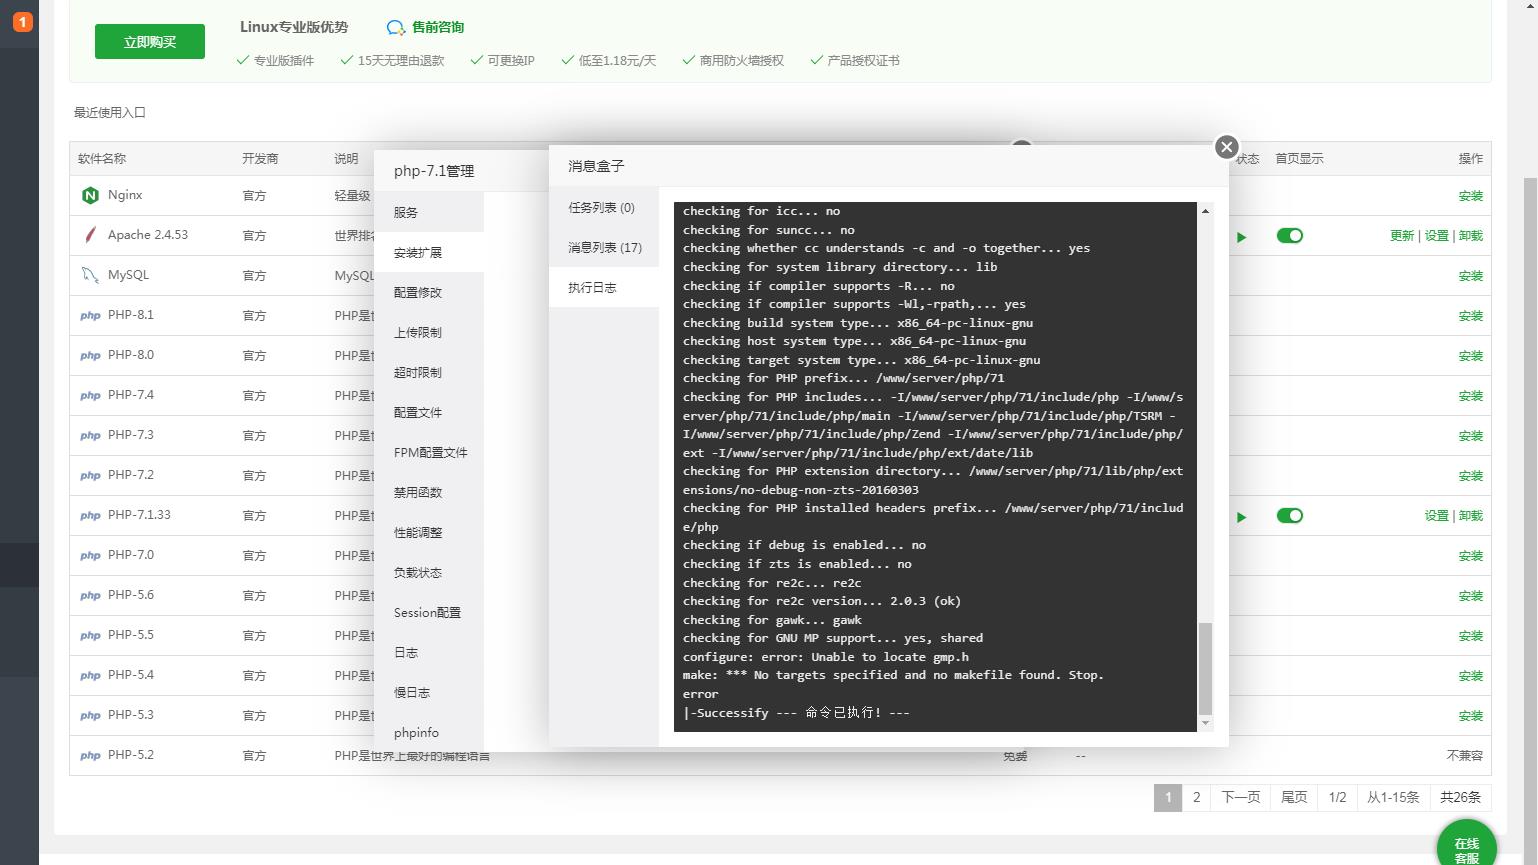This screenshot has width=1538, height=865.
Task: Click the PHP-7.2 php icon
Action: click(90, 475)
